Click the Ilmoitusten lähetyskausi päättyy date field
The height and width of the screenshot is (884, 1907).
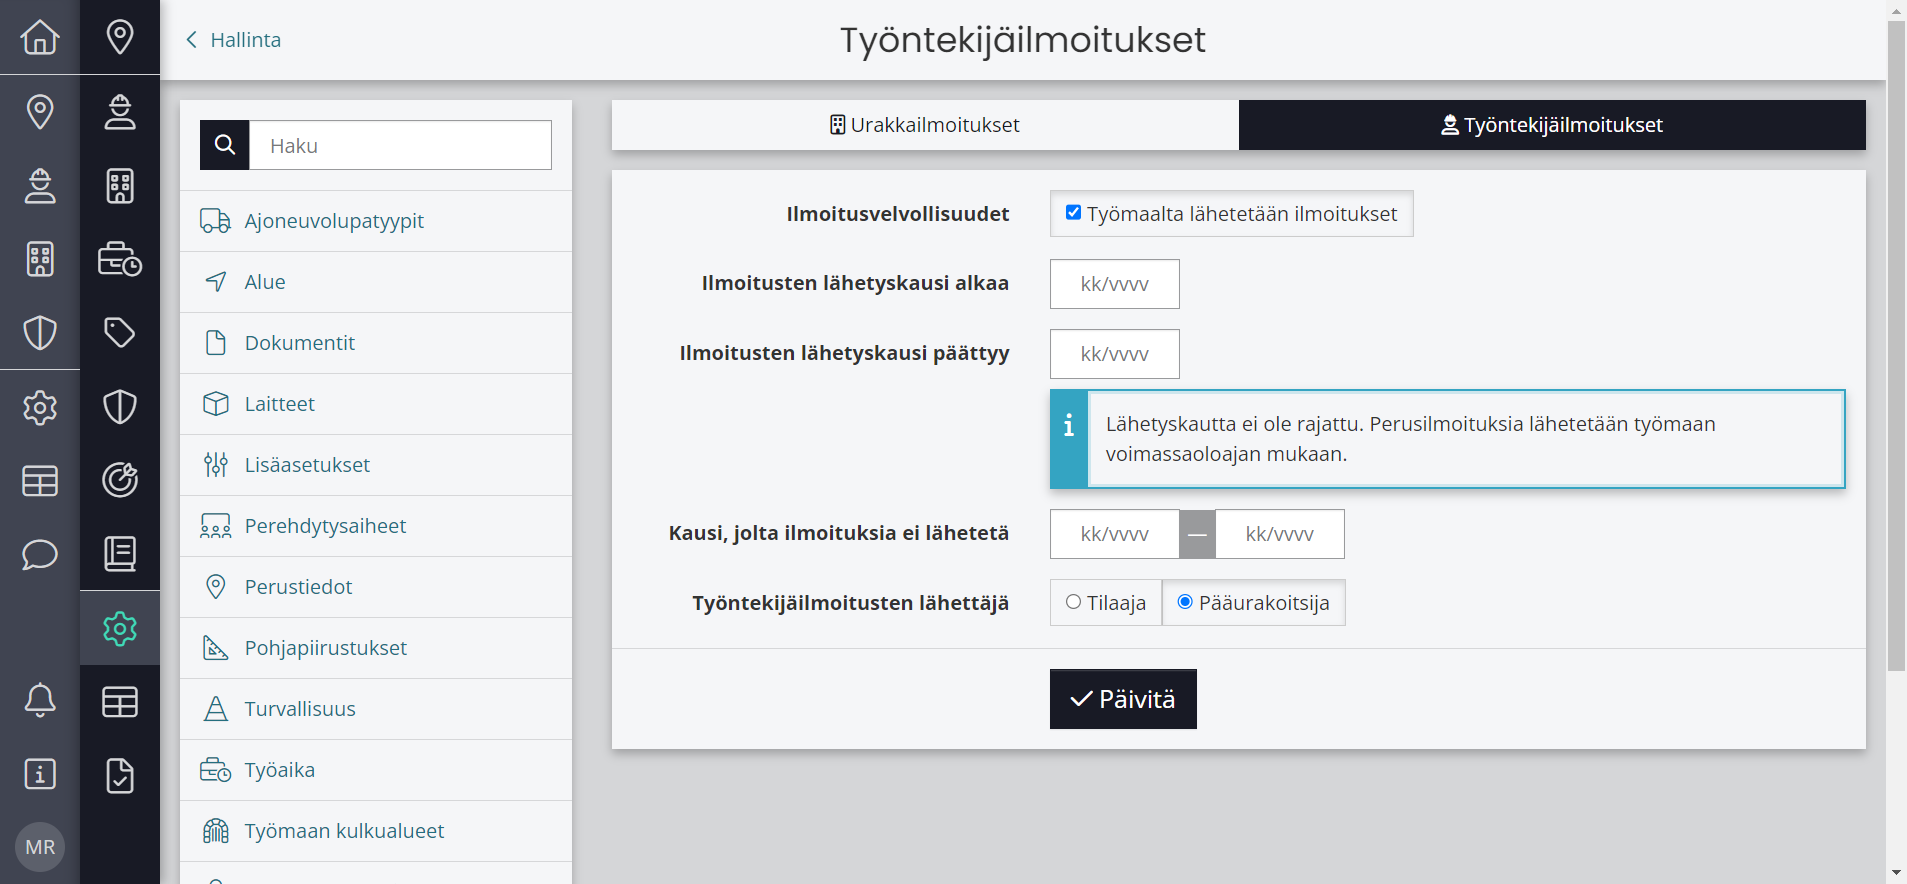coord(1115,354)
